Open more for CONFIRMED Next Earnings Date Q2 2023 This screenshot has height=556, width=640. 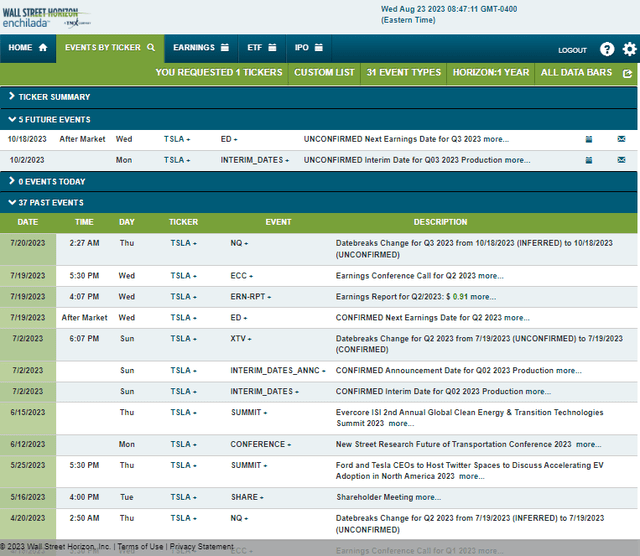517,318
